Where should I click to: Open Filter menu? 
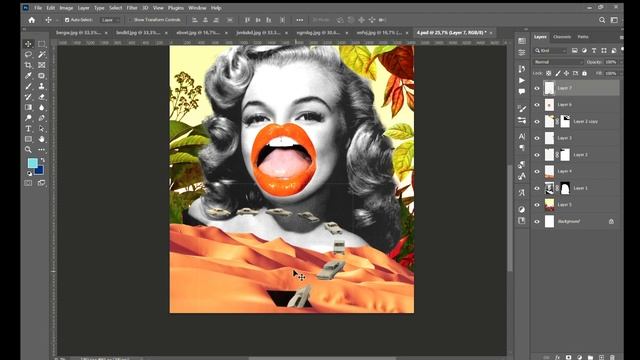point(132,8)
